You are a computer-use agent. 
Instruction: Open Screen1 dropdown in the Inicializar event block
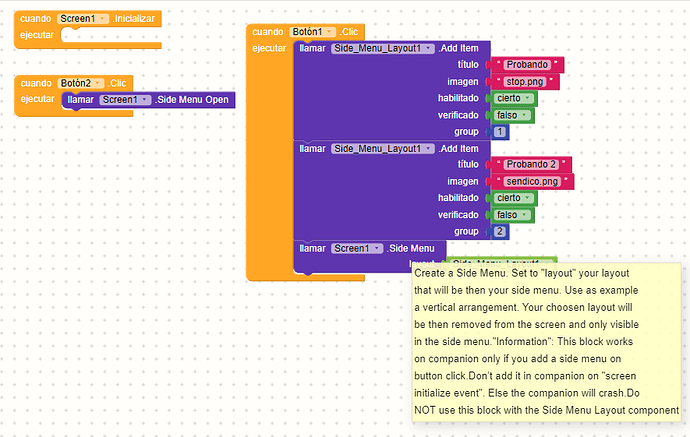(x=103, y=19)
